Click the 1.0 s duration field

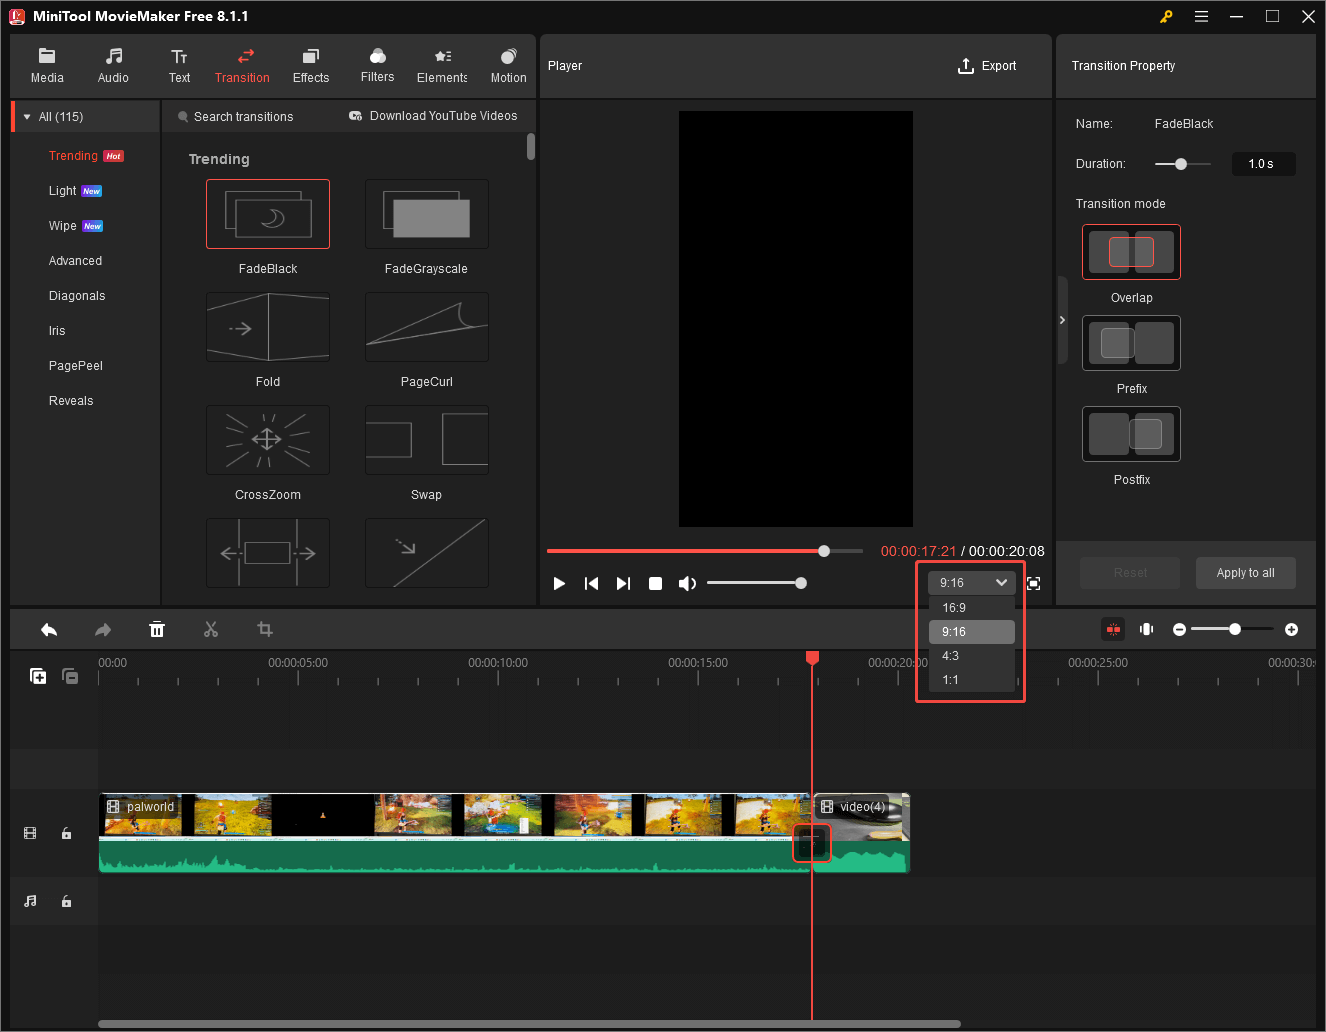[1262, 164]
